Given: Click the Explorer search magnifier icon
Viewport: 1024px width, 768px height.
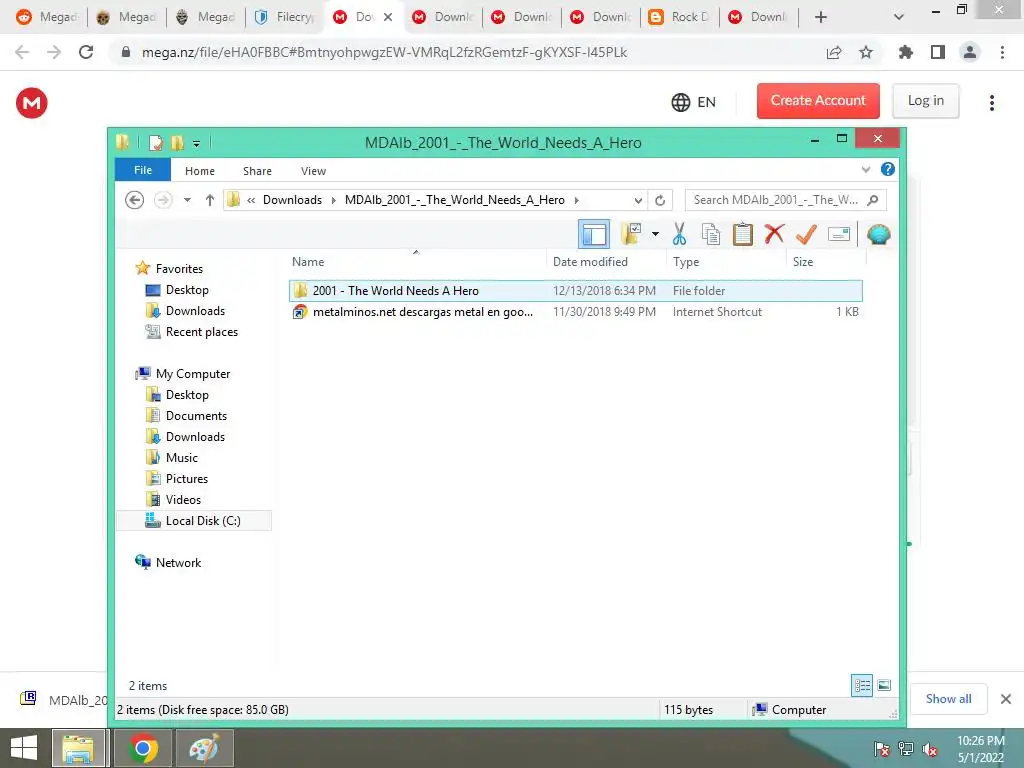Looking at the screenshot, I should (872, 200).
